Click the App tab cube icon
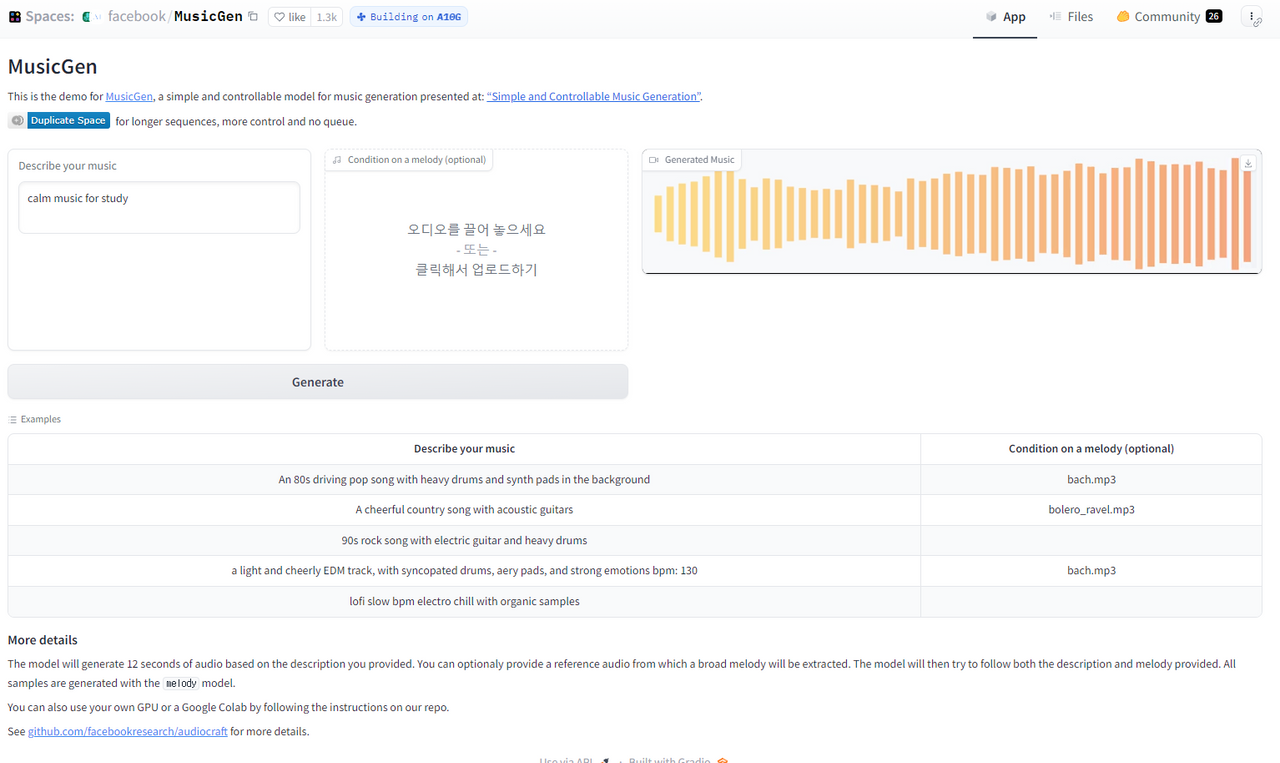The image size is (1280, 763). [x=991, y=17]
